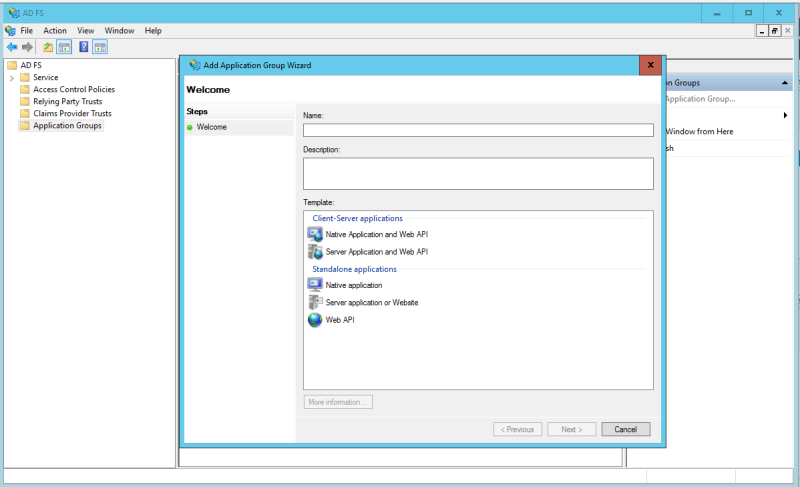
Task: Open the submenu arrow in Actions pane
Action: coord(785,115)
